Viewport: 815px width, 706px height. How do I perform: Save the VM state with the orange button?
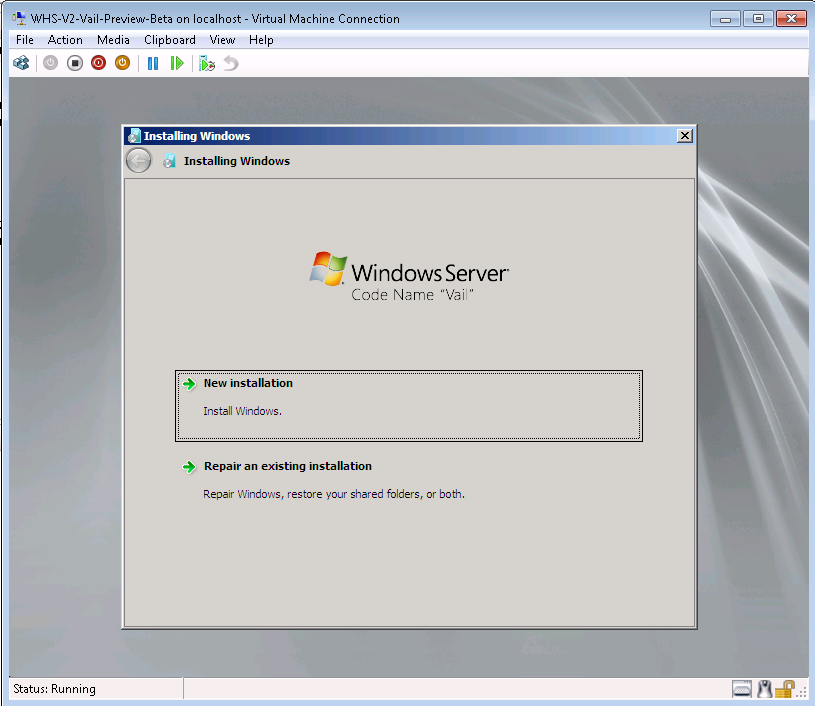[122, 63]
